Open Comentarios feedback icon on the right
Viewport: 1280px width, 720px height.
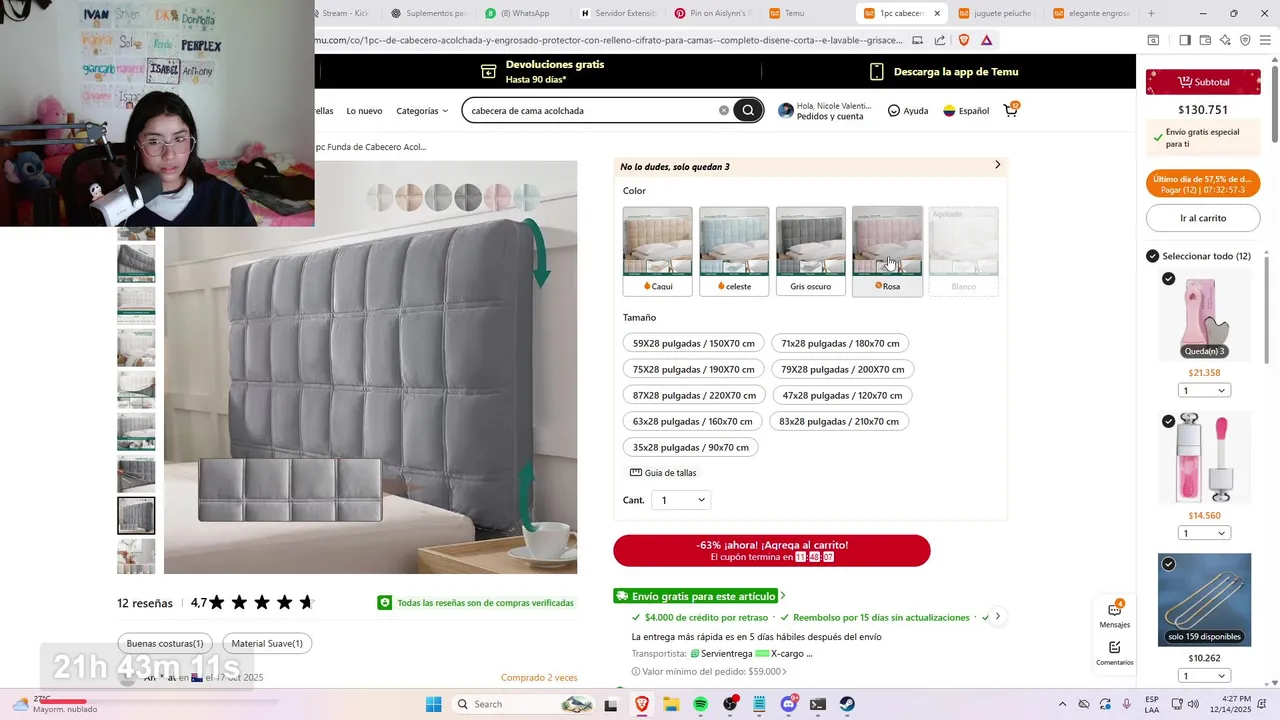(x=1114, y=653)
